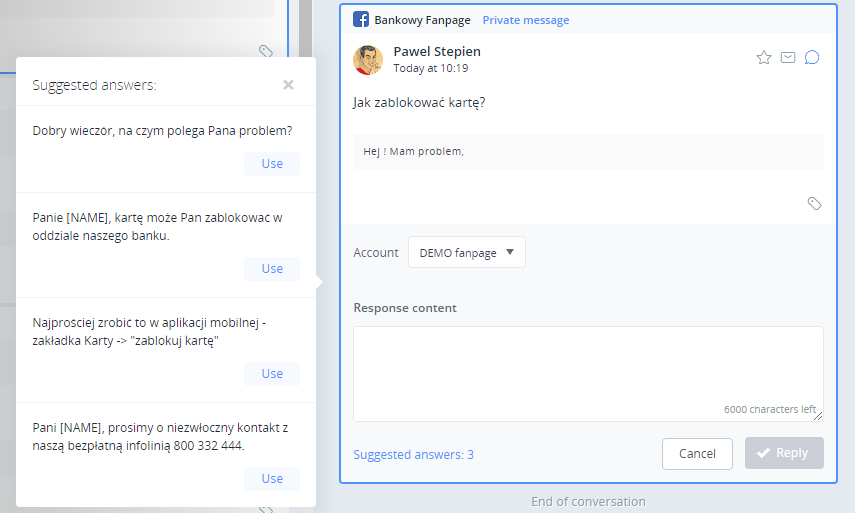Screen dimensions: 855x513
Task: Click the Facebook logo beside Bankowy Fanpage
Action: tap(361, 20)
